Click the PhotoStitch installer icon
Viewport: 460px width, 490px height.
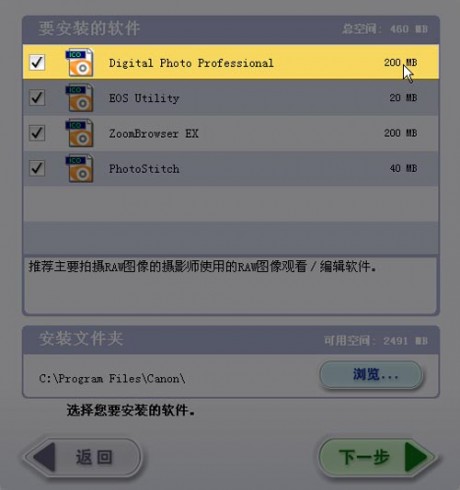79,168
